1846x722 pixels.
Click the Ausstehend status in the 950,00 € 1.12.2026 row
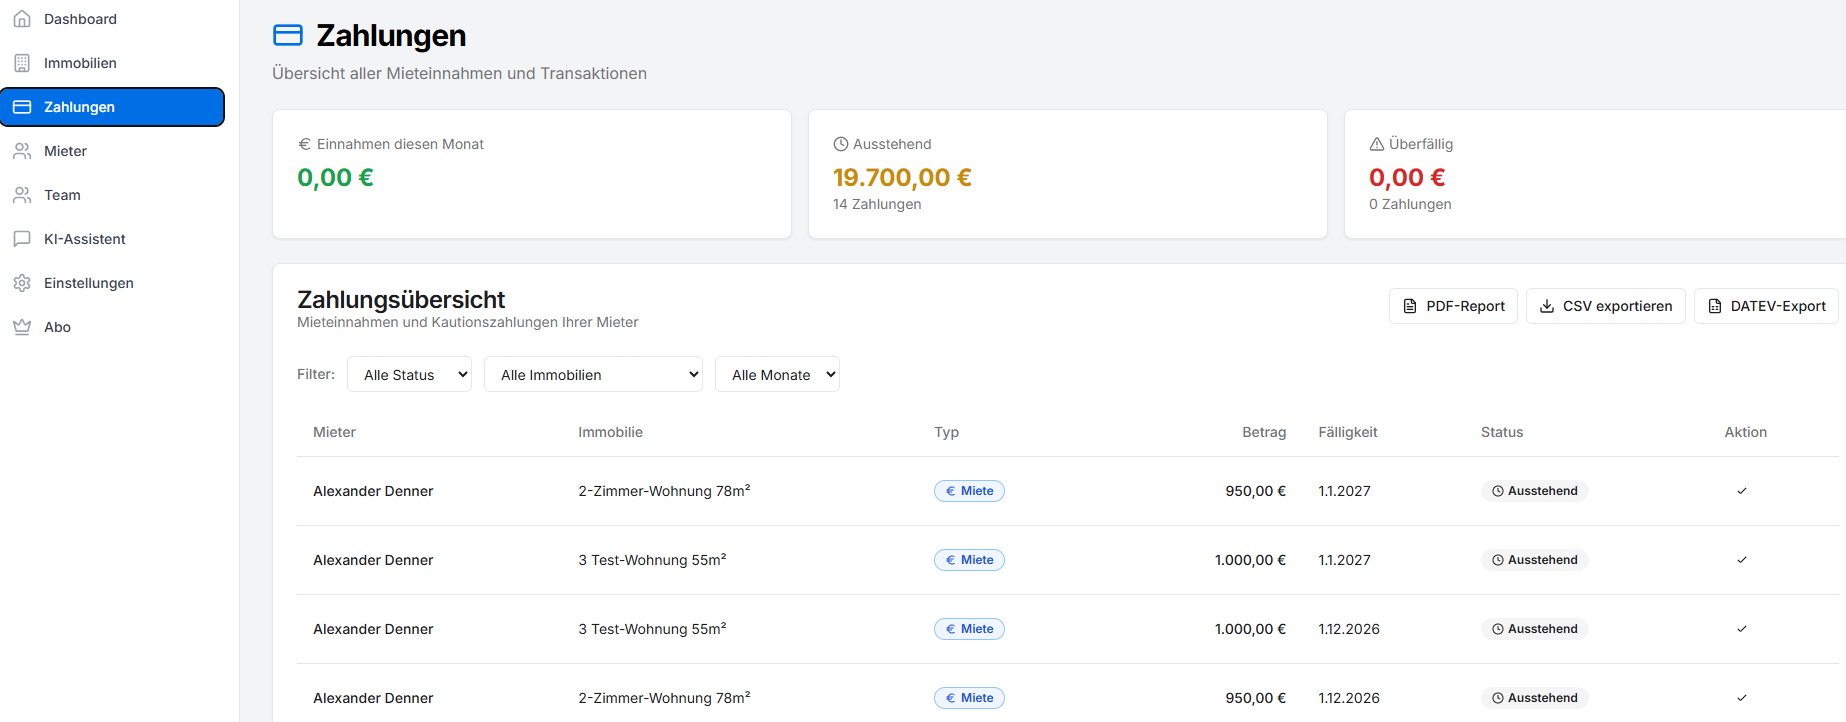(1534, 698)
